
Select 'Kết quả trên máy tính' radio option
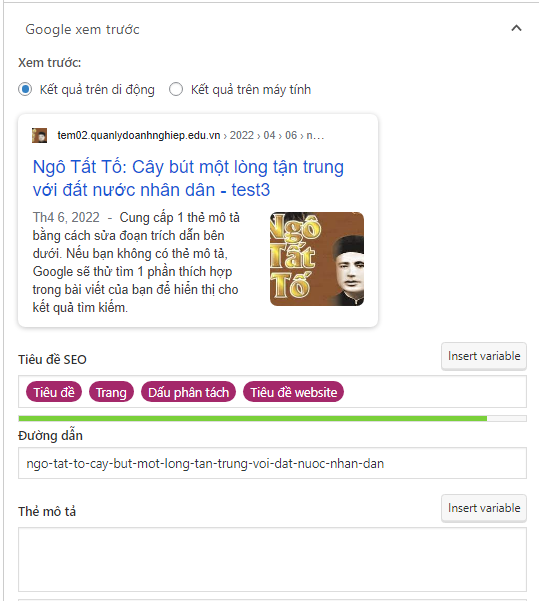[176, 89]
